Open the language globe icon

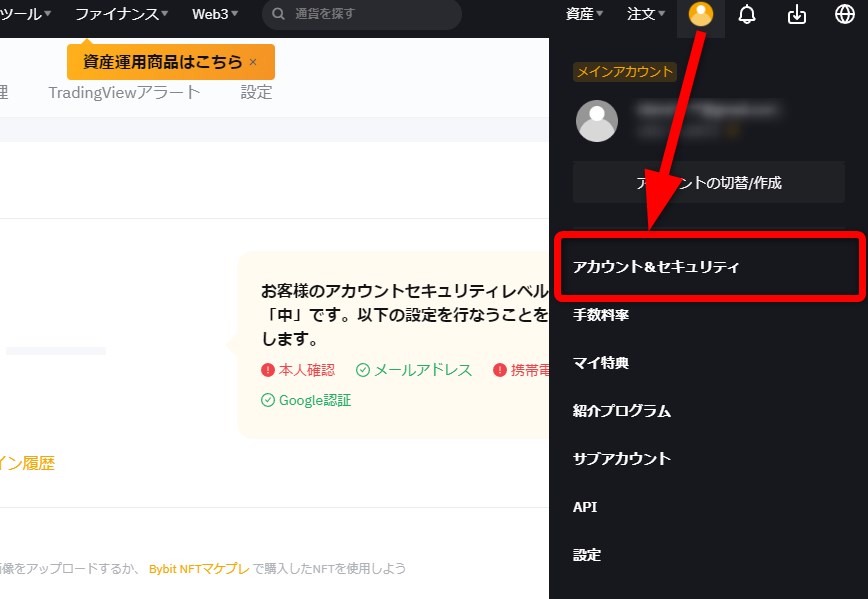(x=845, y=14)
